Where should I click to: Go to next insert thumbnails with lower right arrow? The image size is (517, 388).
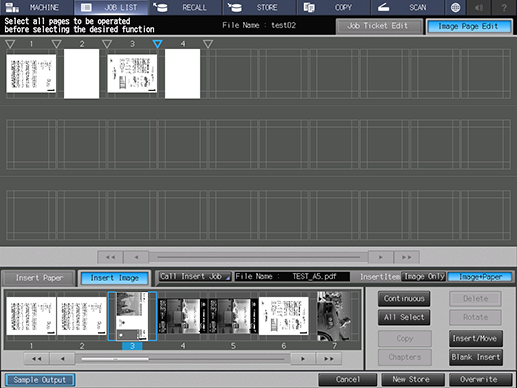[303, 359]
